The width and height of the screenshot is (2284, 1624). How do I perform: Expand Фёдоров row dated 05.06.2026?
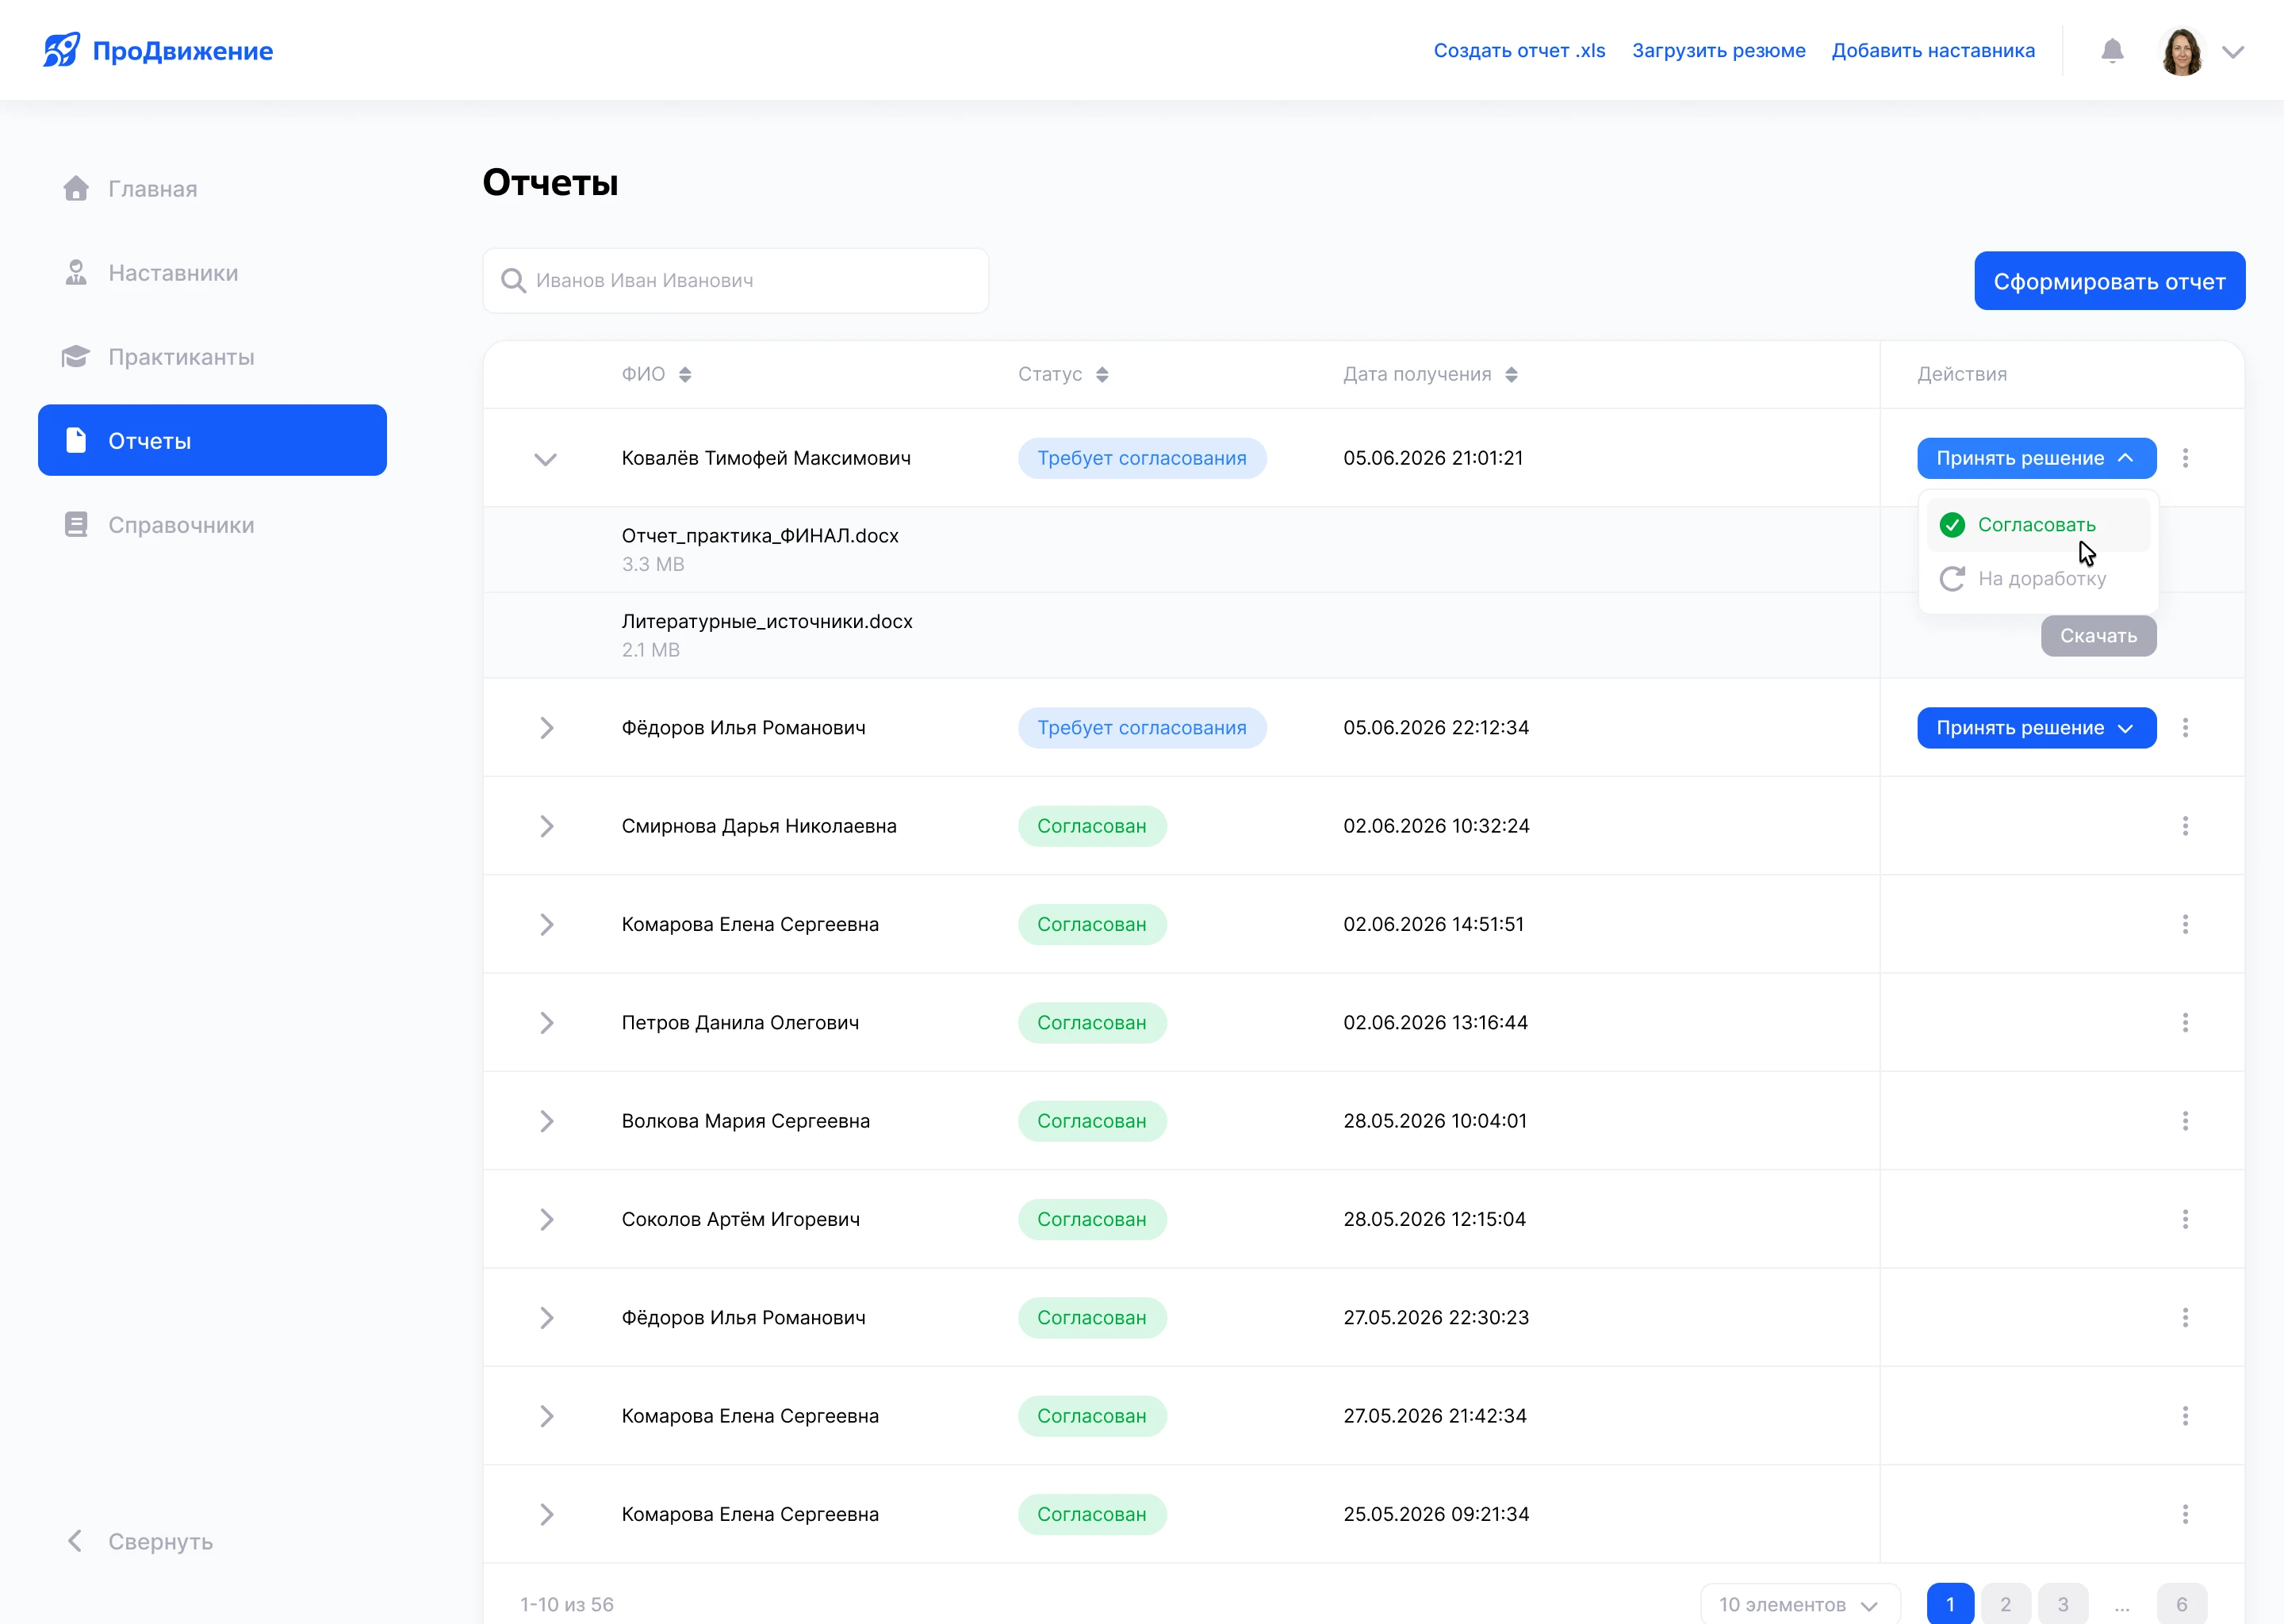point(546,728)
